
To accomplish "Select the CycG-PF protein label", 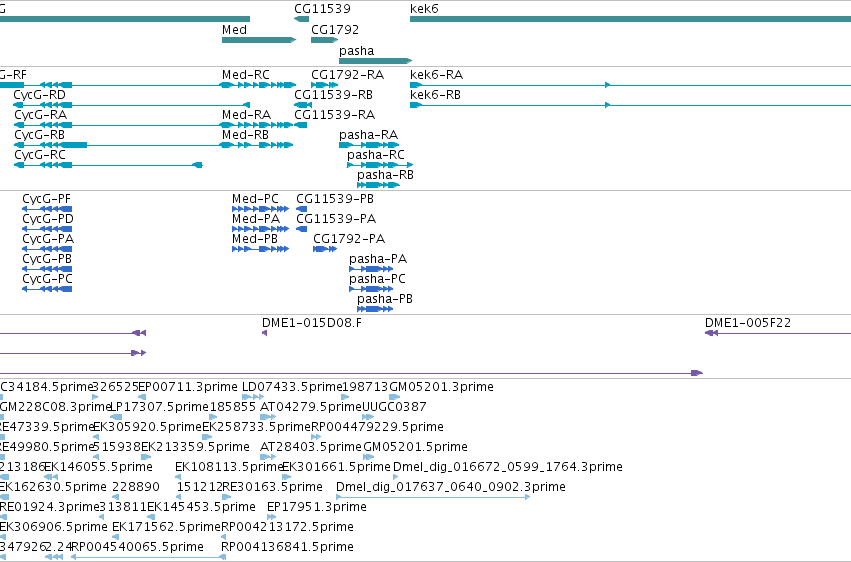I will pyautogui.click(x=47, y=199).
